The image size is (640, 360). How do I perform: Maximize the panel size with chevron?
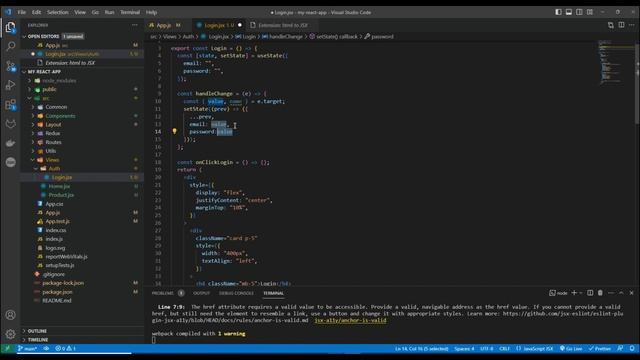coord(621,293)
